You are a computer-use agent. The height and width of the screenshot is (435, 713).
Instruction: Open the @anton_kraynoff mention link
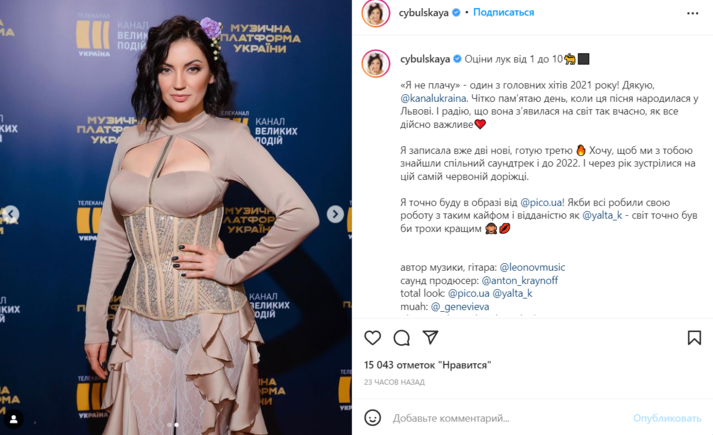[519, 280]
